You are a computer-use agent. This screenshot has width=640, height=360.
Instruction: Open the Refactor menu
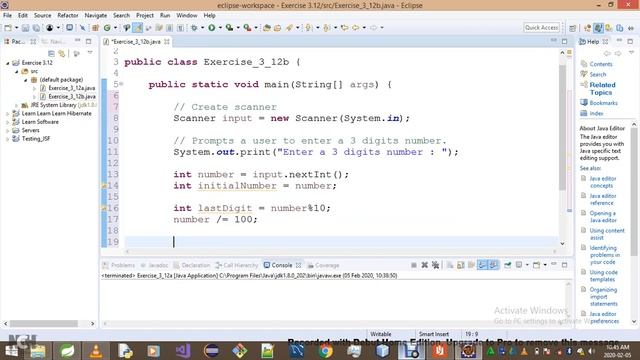68,16
